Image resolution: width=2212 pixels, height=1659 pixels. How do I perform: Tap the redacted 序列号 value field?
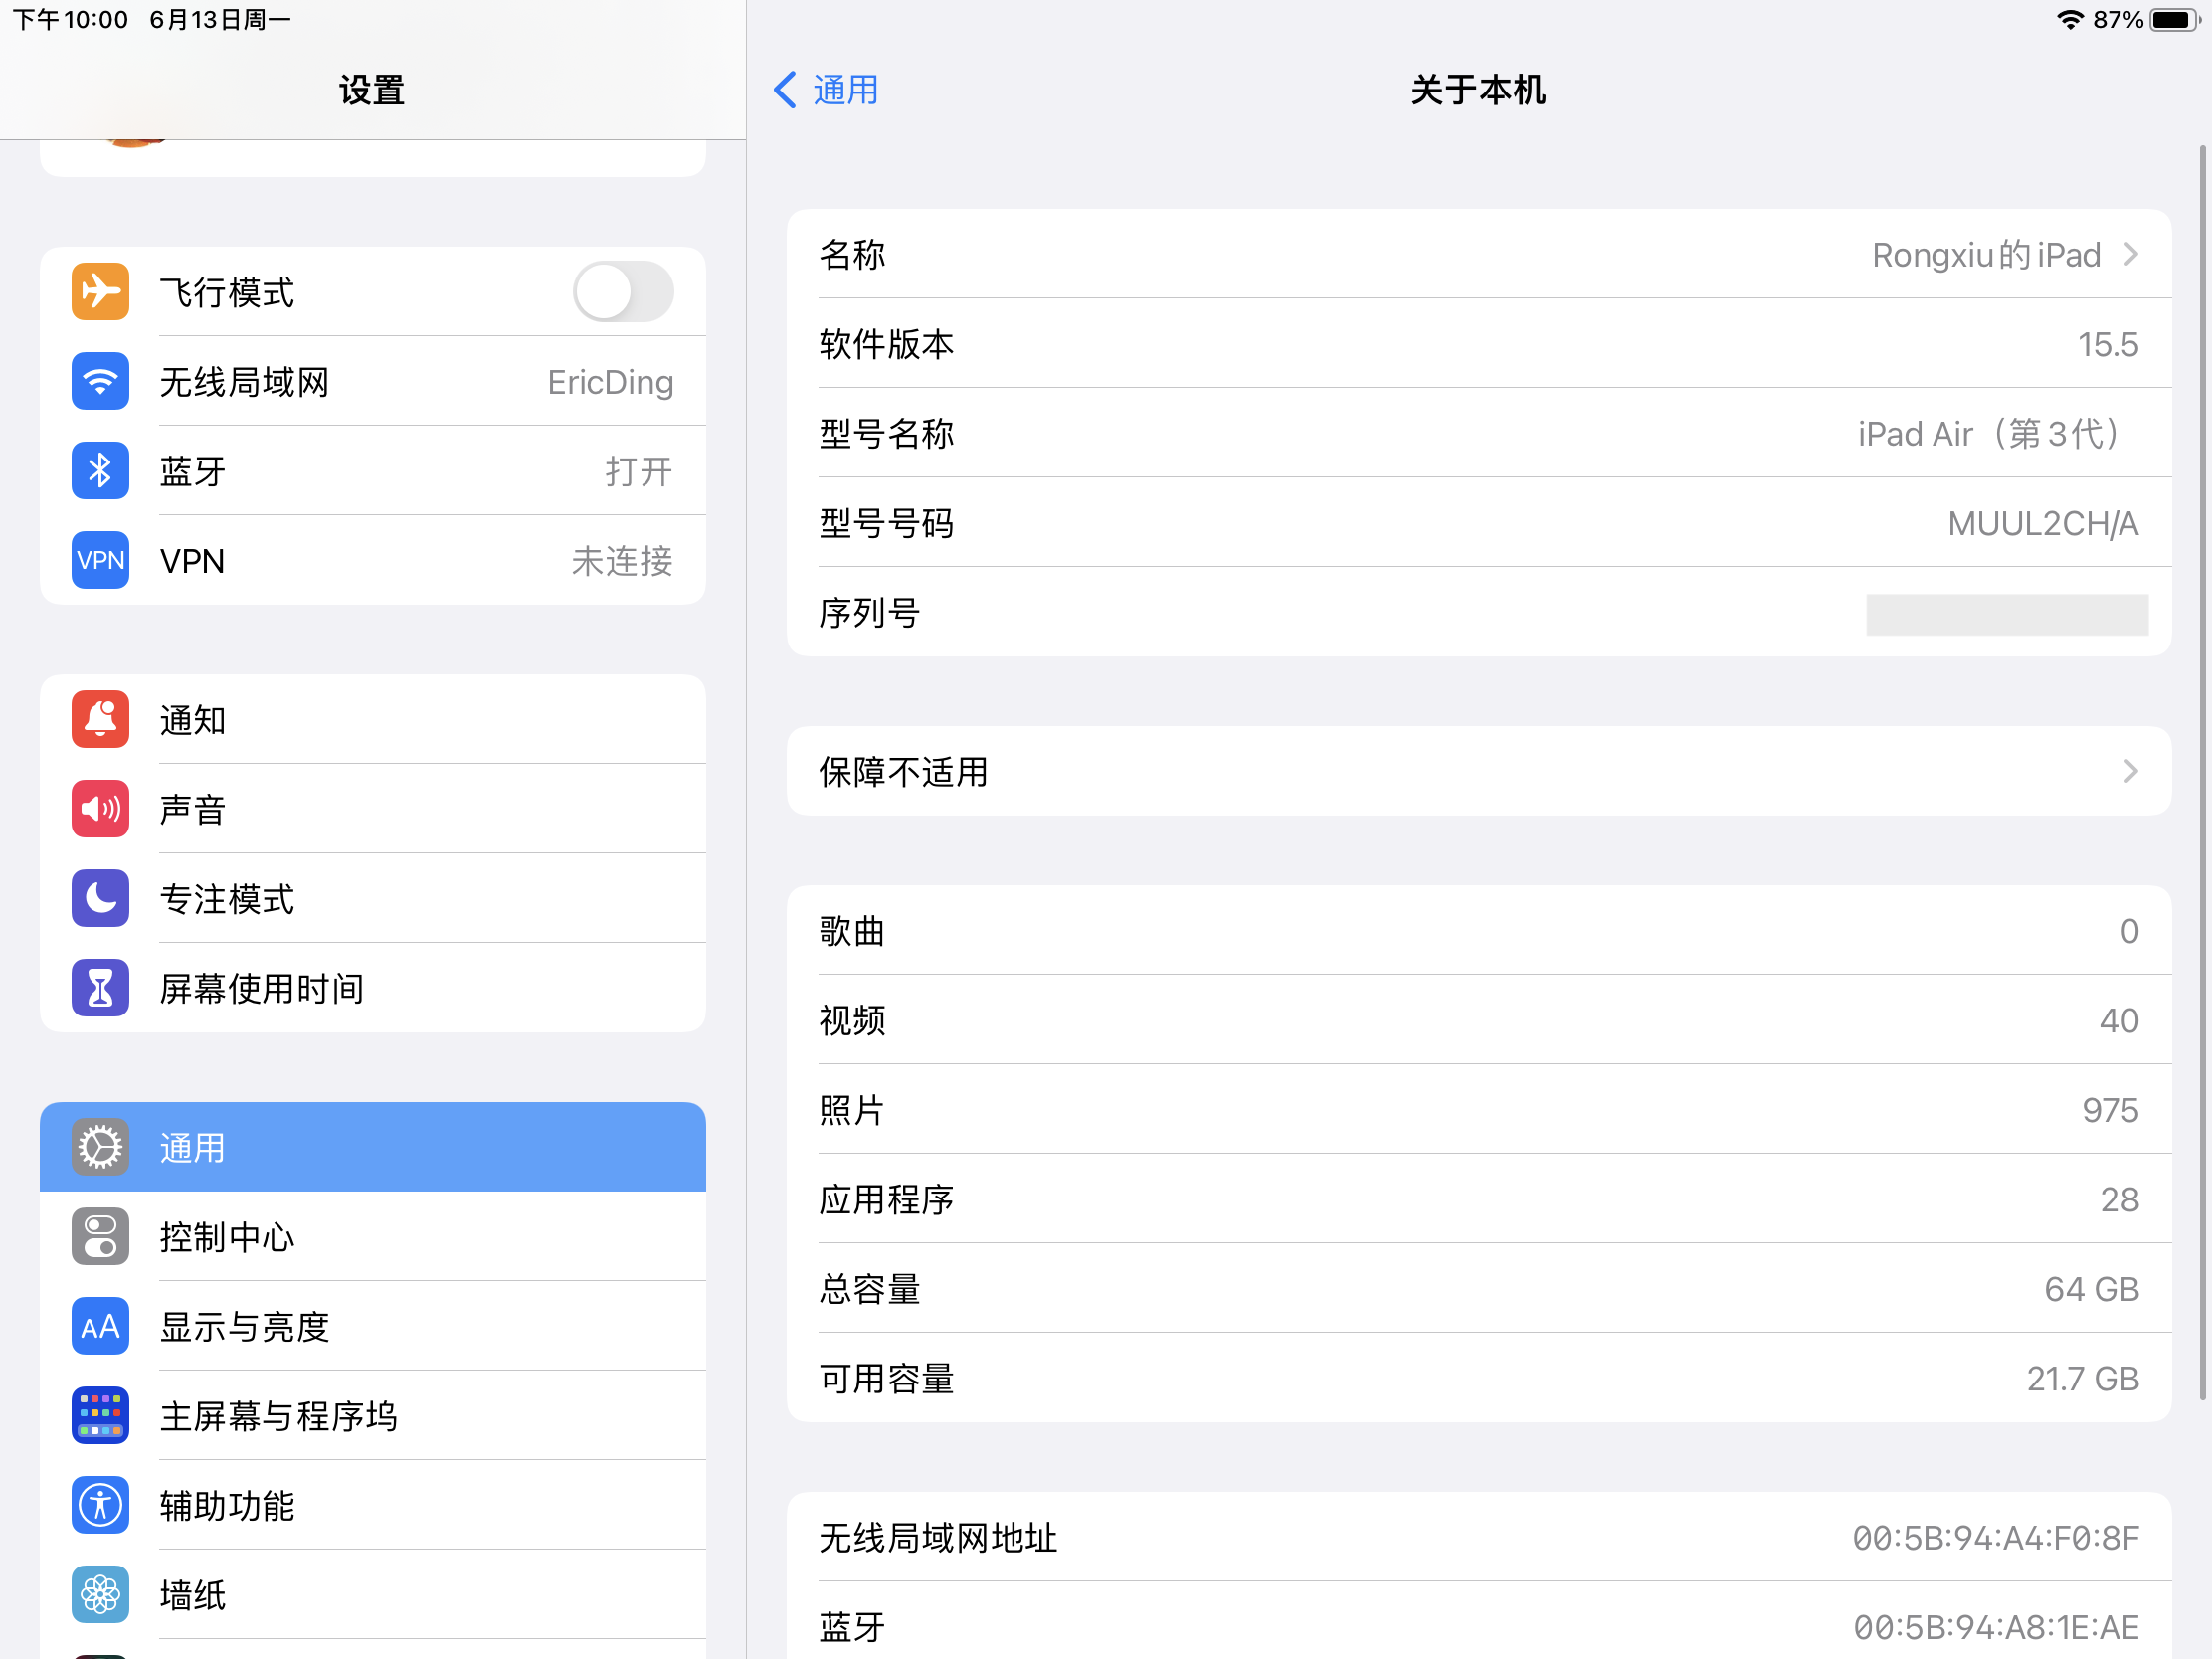[x=2006, y=614]
